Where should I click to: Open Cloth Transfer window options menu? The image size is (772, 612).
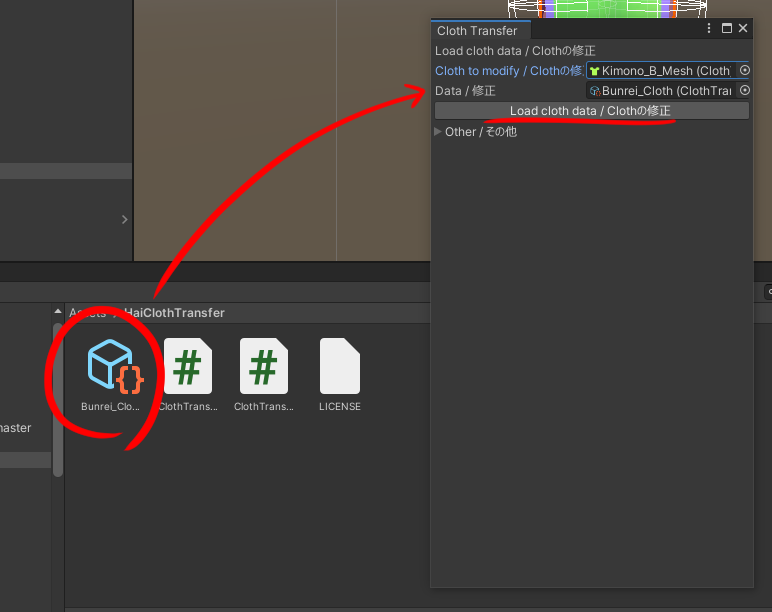tap(710, 29)
